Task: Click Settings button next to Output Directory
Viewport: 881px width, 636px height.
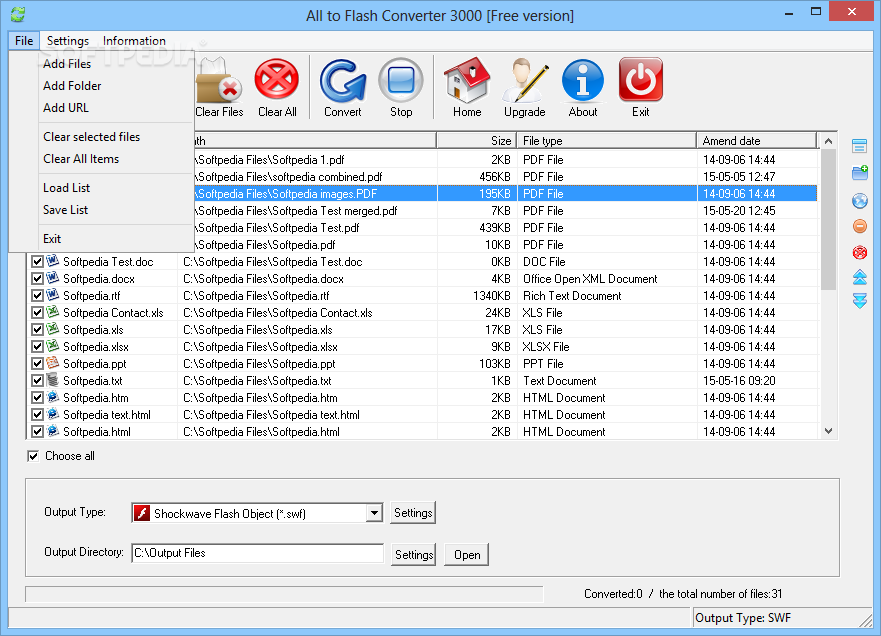Action: coord(414,555)
